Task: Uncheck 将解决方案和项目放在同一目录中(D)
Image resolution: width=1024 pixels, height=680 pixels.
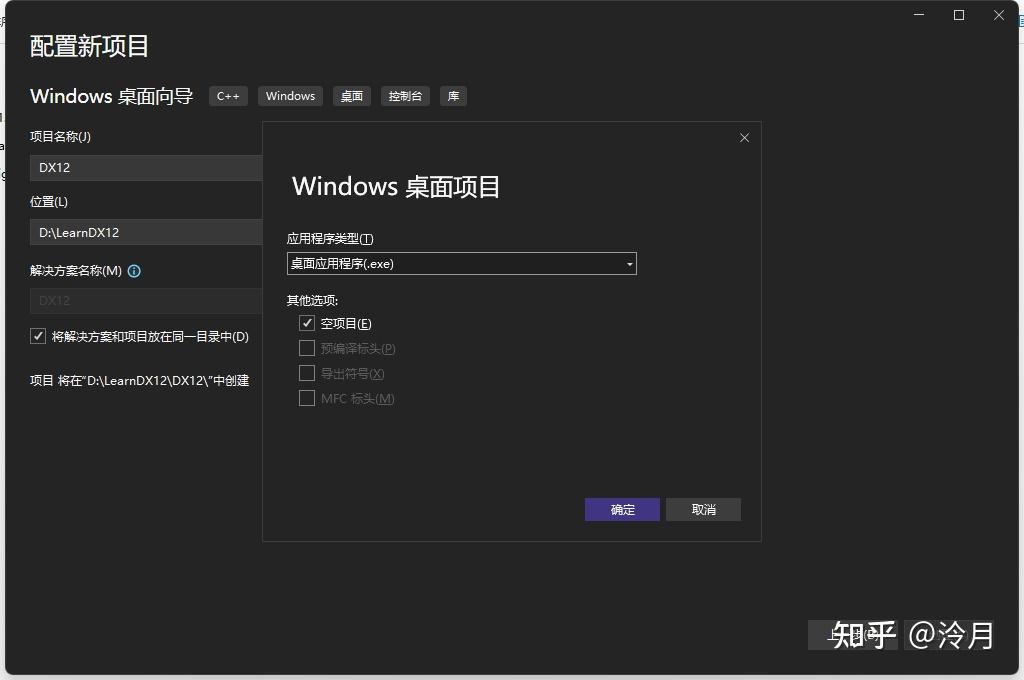Action: click(x=37, y=337)
